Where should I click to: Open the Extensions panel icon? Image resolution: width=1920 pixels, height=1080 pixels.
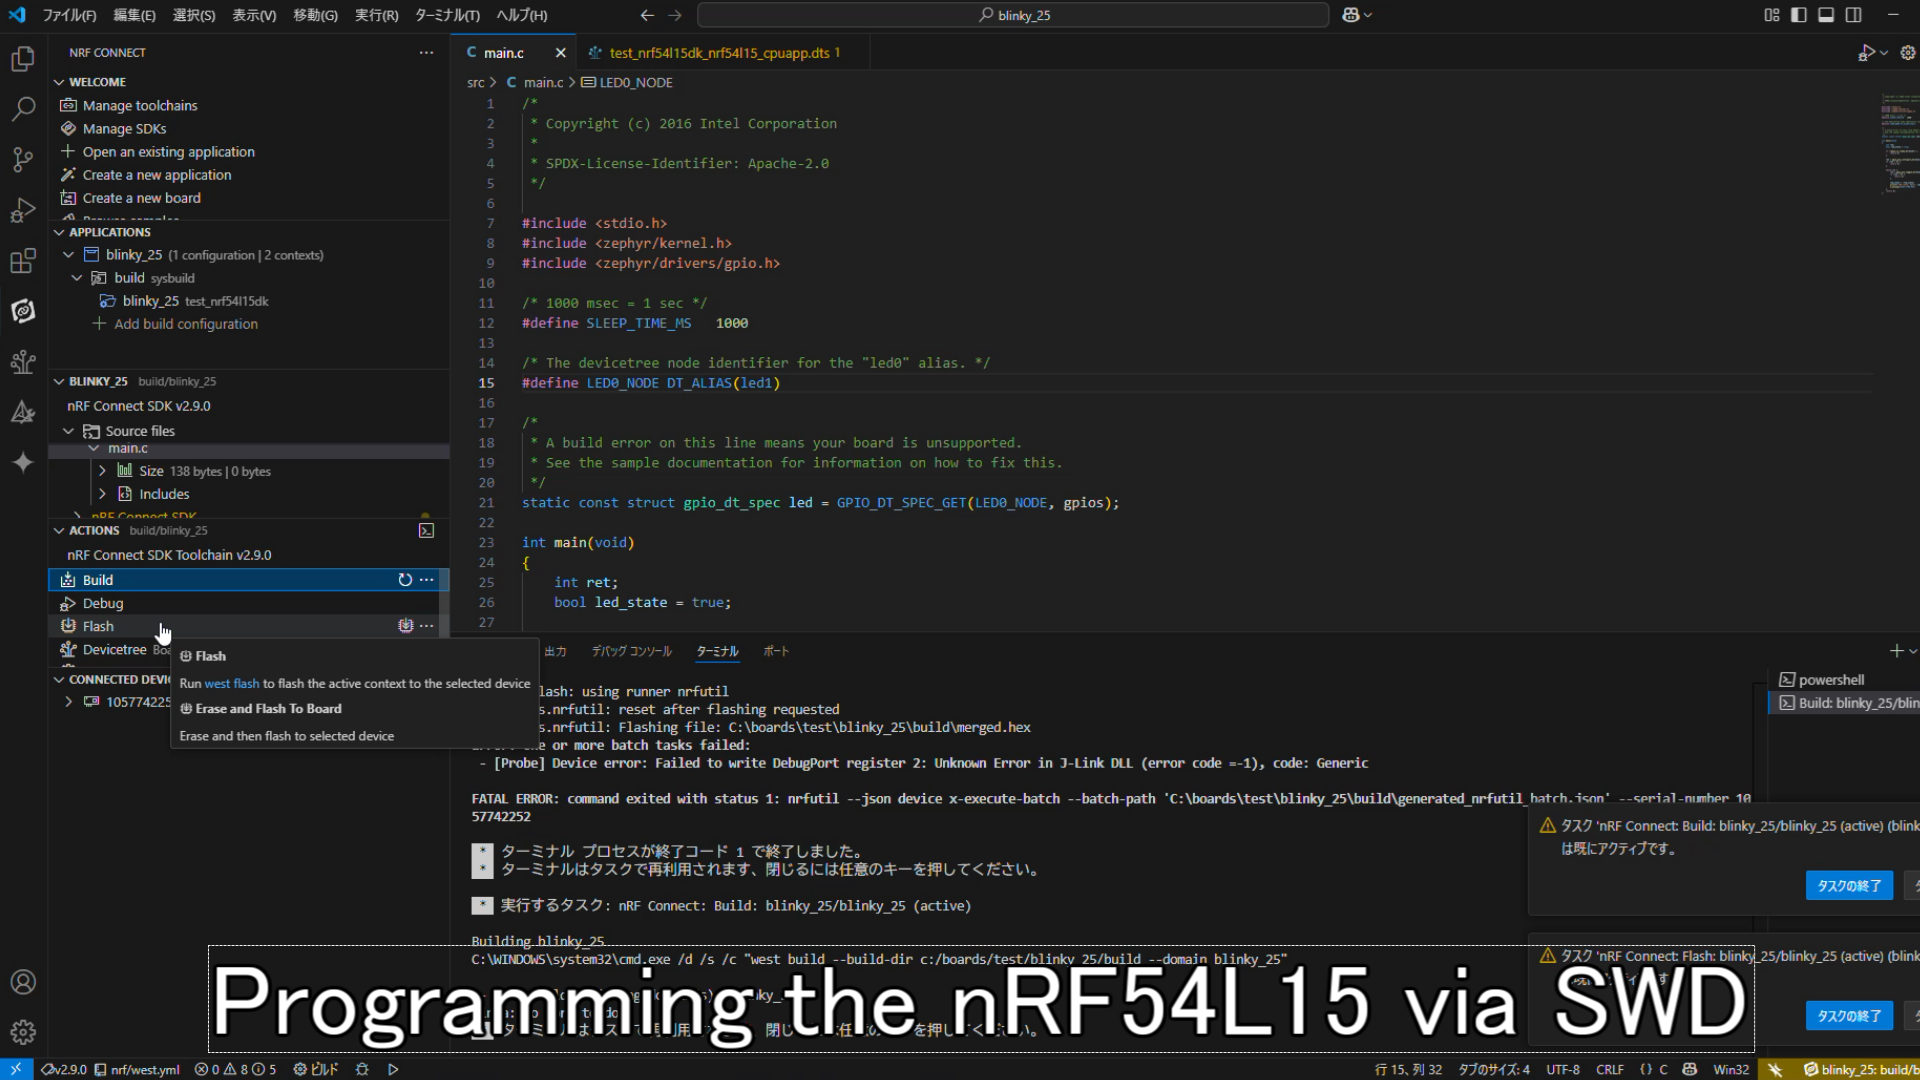click(22, 261)
